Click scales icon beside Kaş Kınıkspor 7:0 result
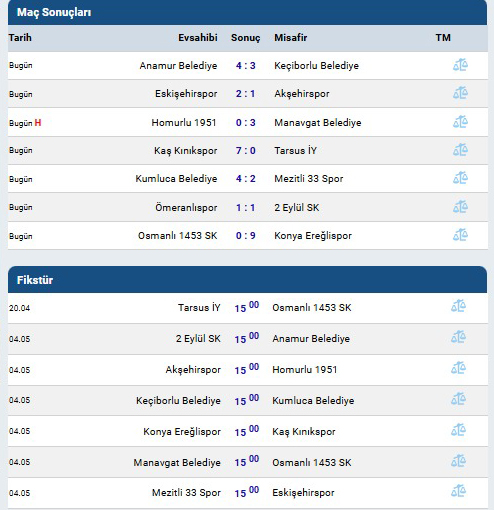This screenshot has height=510, width=494. 460,150
